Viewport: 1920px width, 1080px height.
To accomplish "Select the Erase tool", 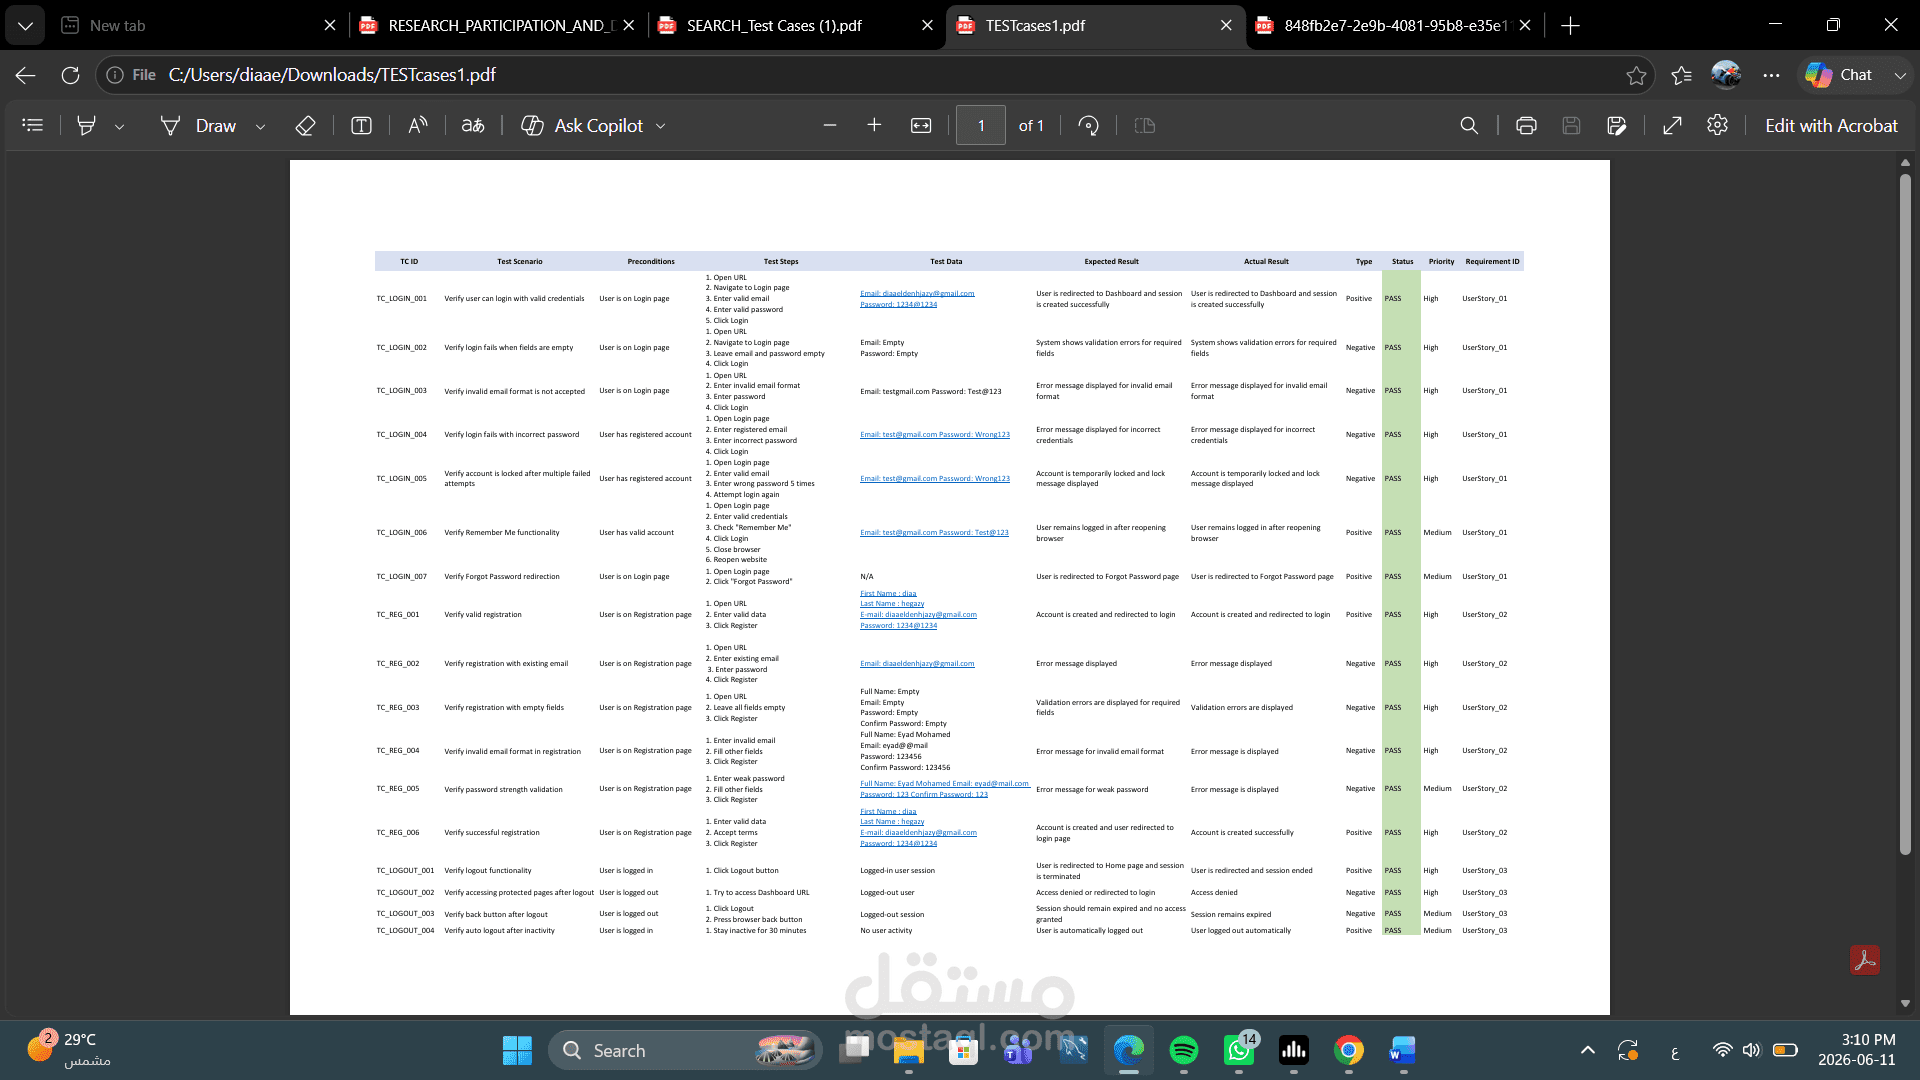I will click(306, 125).
